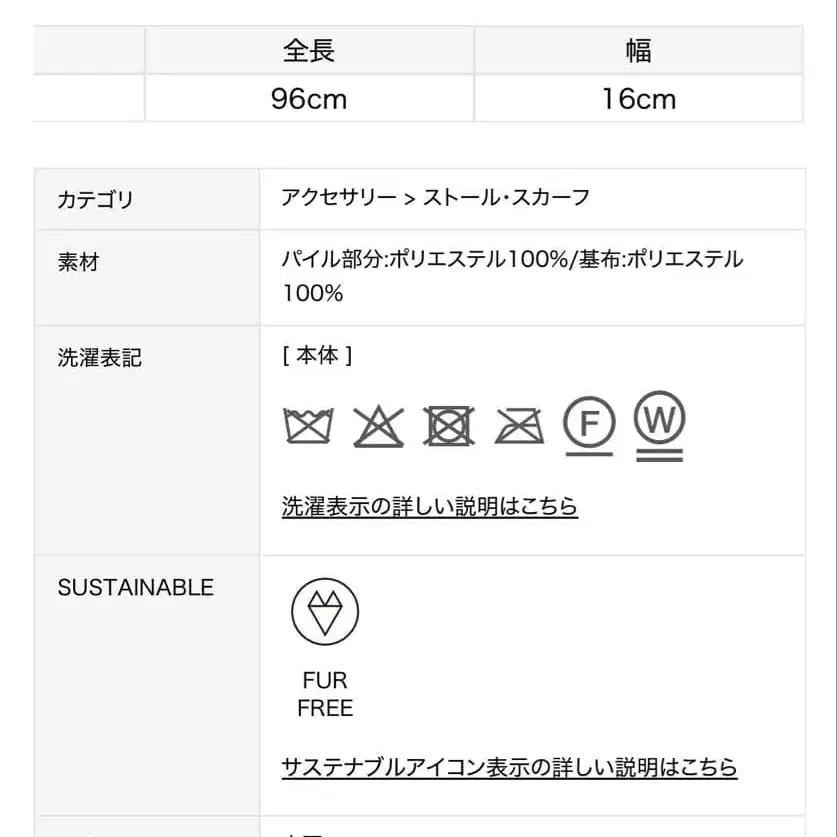Select the 素材 row label
Viewport: 837px width, 837px height.
[x=79, y=262]
